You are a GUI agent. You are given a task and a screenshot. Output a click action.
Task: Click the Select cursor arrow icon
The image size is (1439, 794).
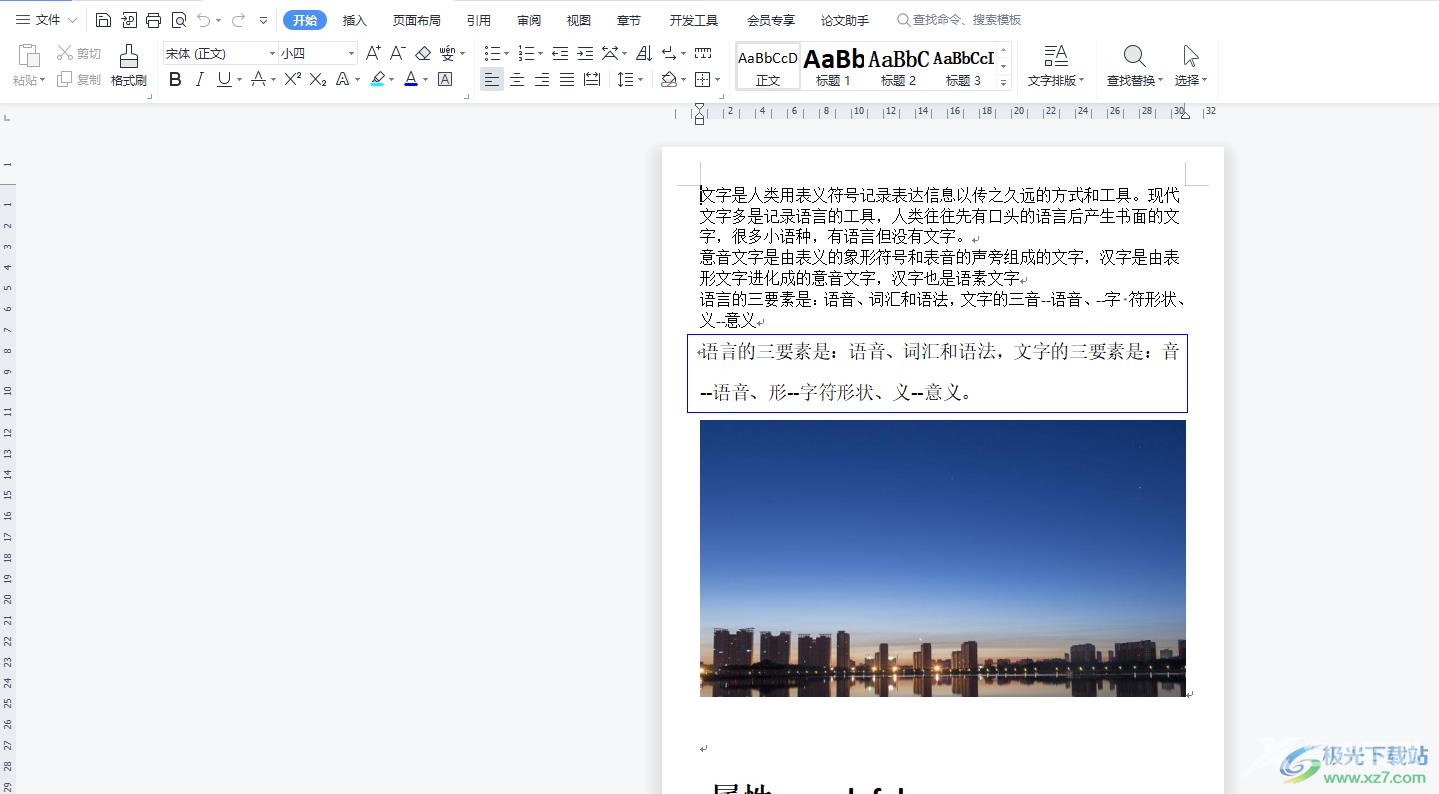coord(1190,56)
